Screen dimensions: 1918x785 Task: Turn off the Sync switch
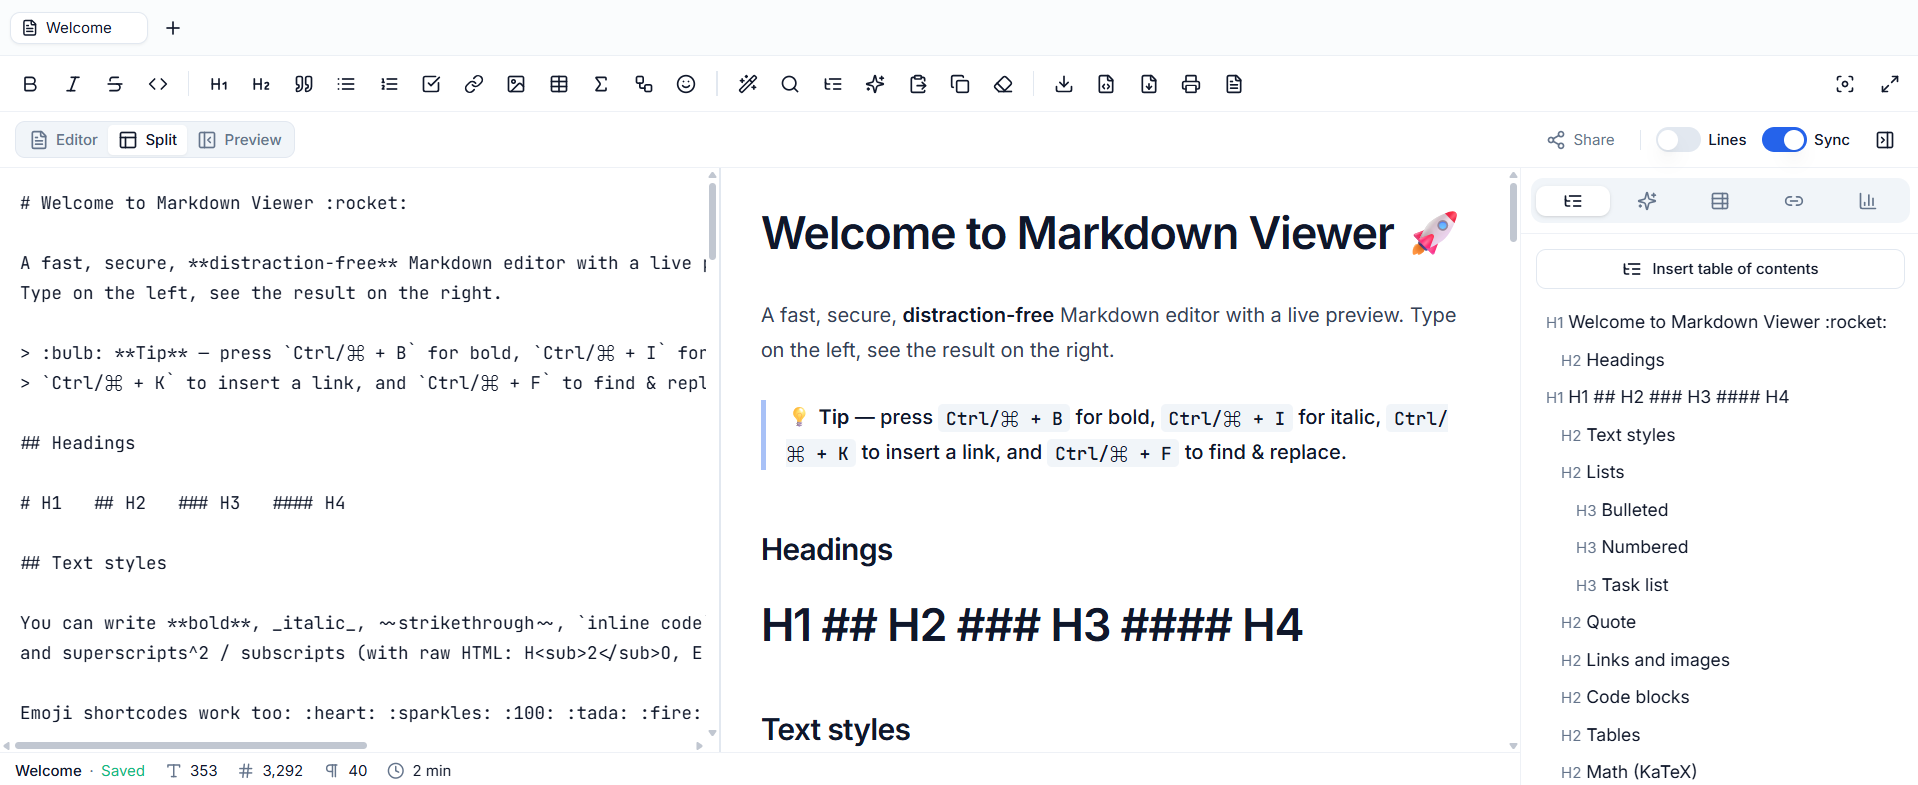coord(1784,140)
